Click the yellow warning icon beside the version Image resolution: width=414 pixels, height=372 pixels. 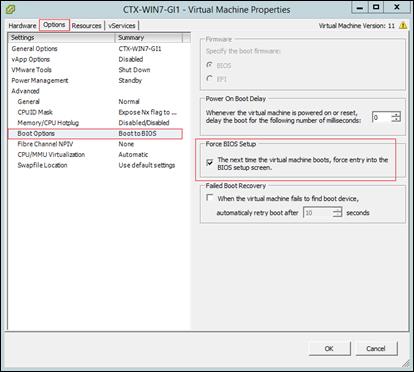(x=403, y=25)
